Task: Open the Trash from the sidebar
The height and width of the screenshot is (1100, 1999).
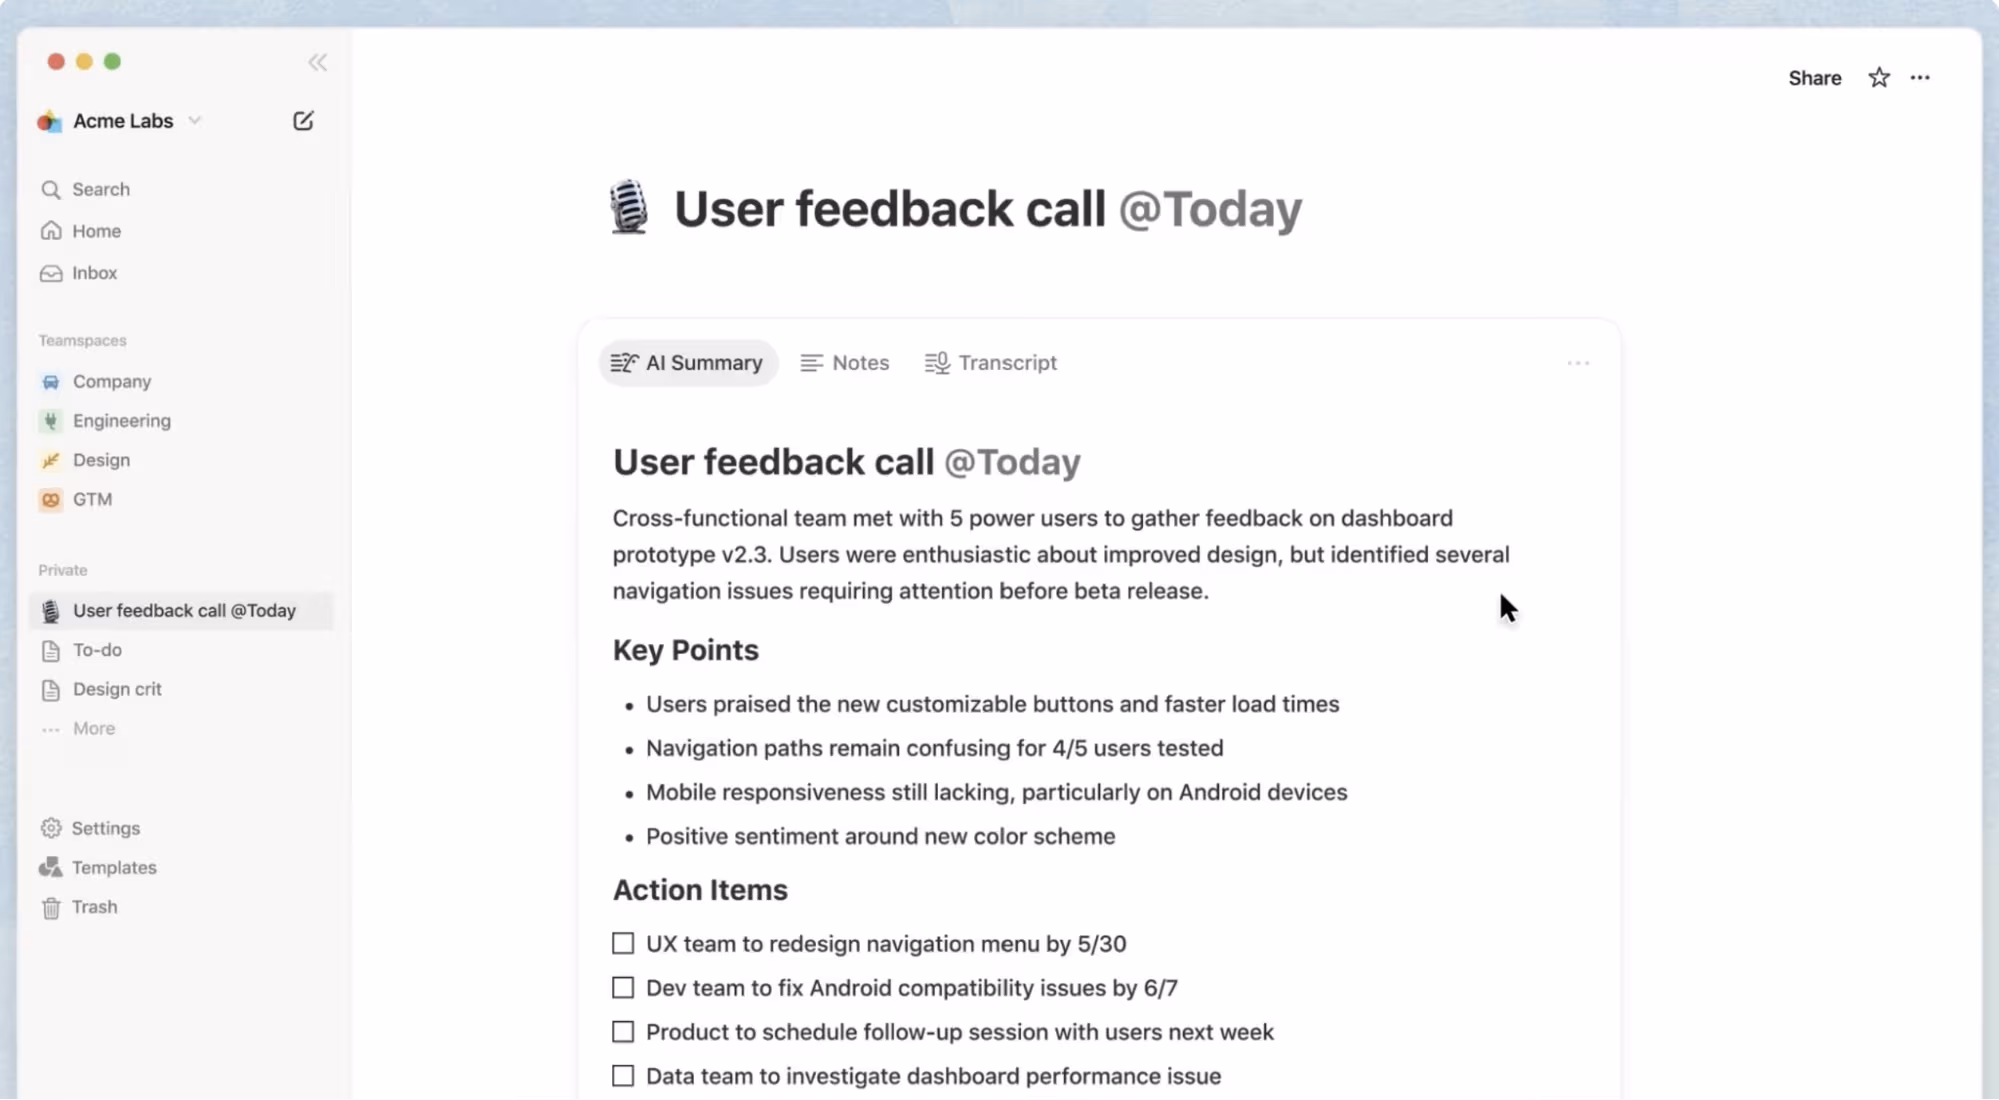Action: coord(93,907)
